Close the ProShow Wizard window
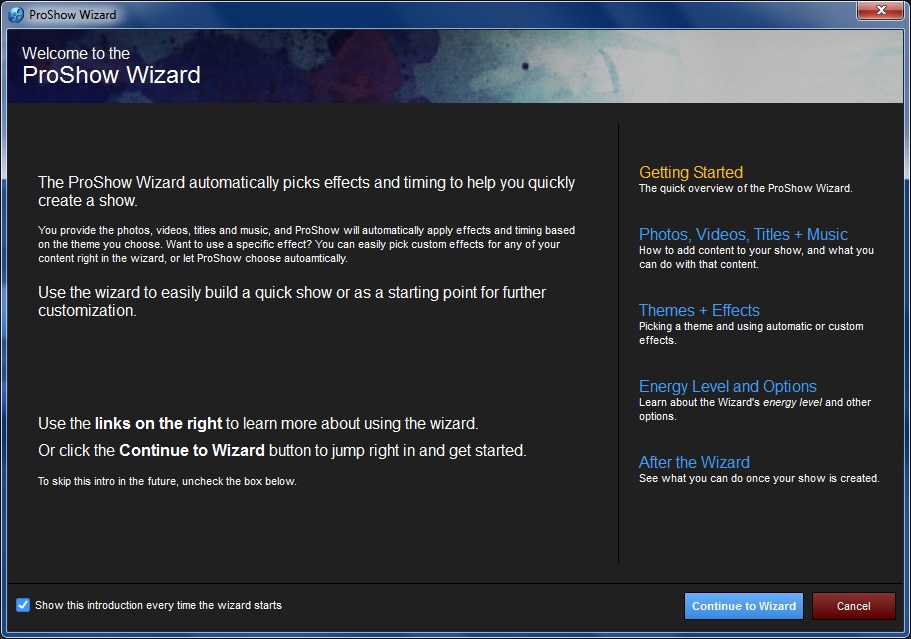The width and height of the screenshot is (911, 639). click(881, 10)
